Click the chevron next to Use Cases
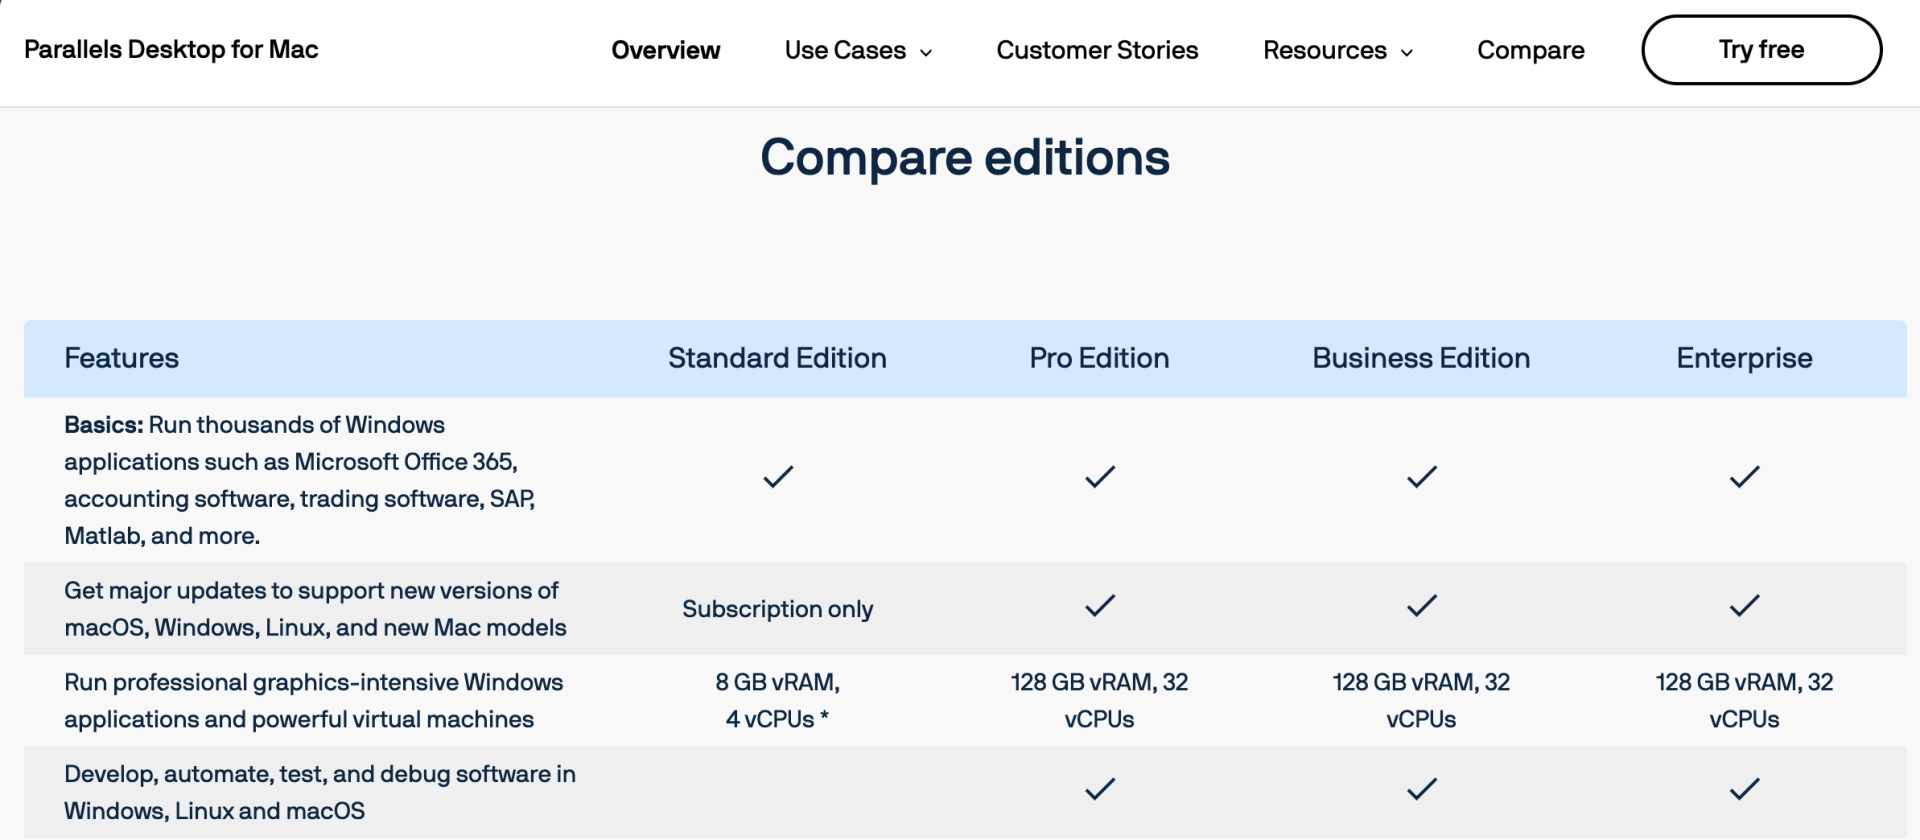This screenshot has height=840, width=1920. pyautogui.click(x=926, y=53)
